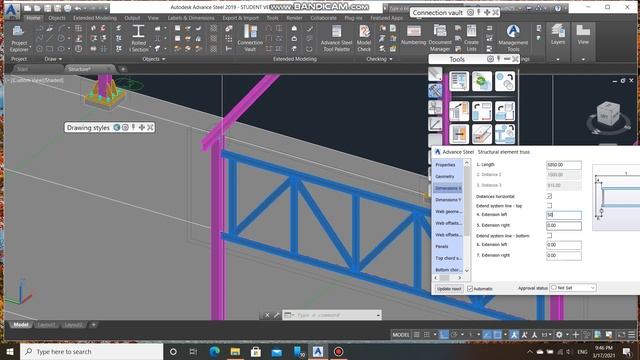
Task: Click the 1. Length input field
Action: click(x=564, y=165)
